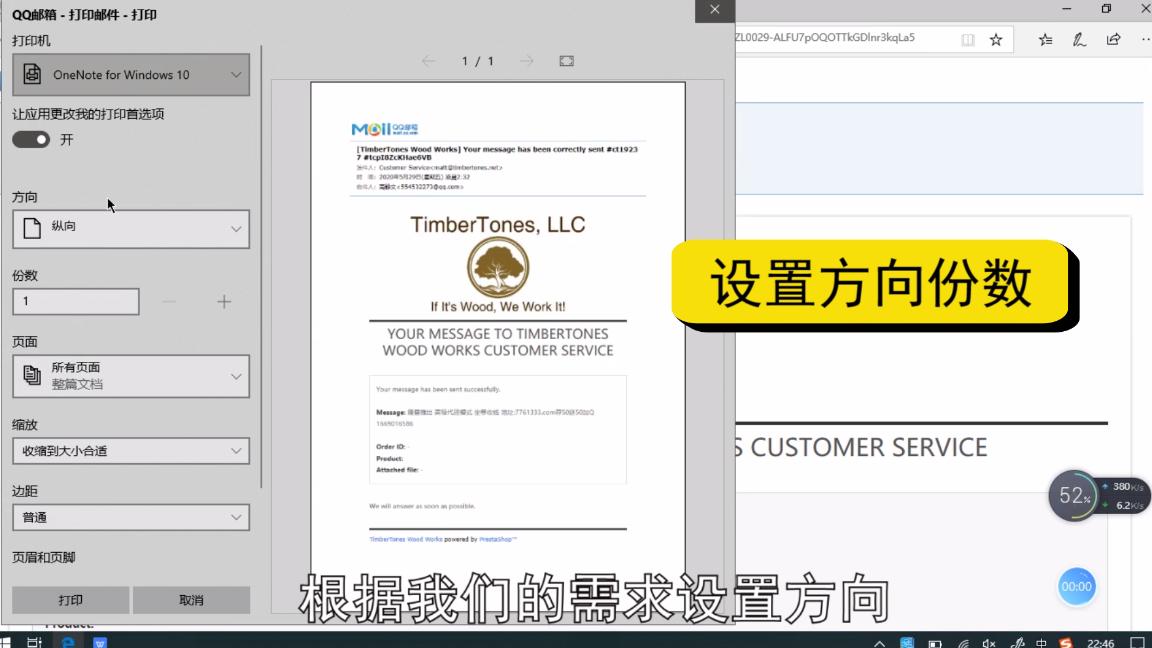Go to the next preview page arrow
Viewport: 1152px width, 648px height.
(x=526, y=61)
